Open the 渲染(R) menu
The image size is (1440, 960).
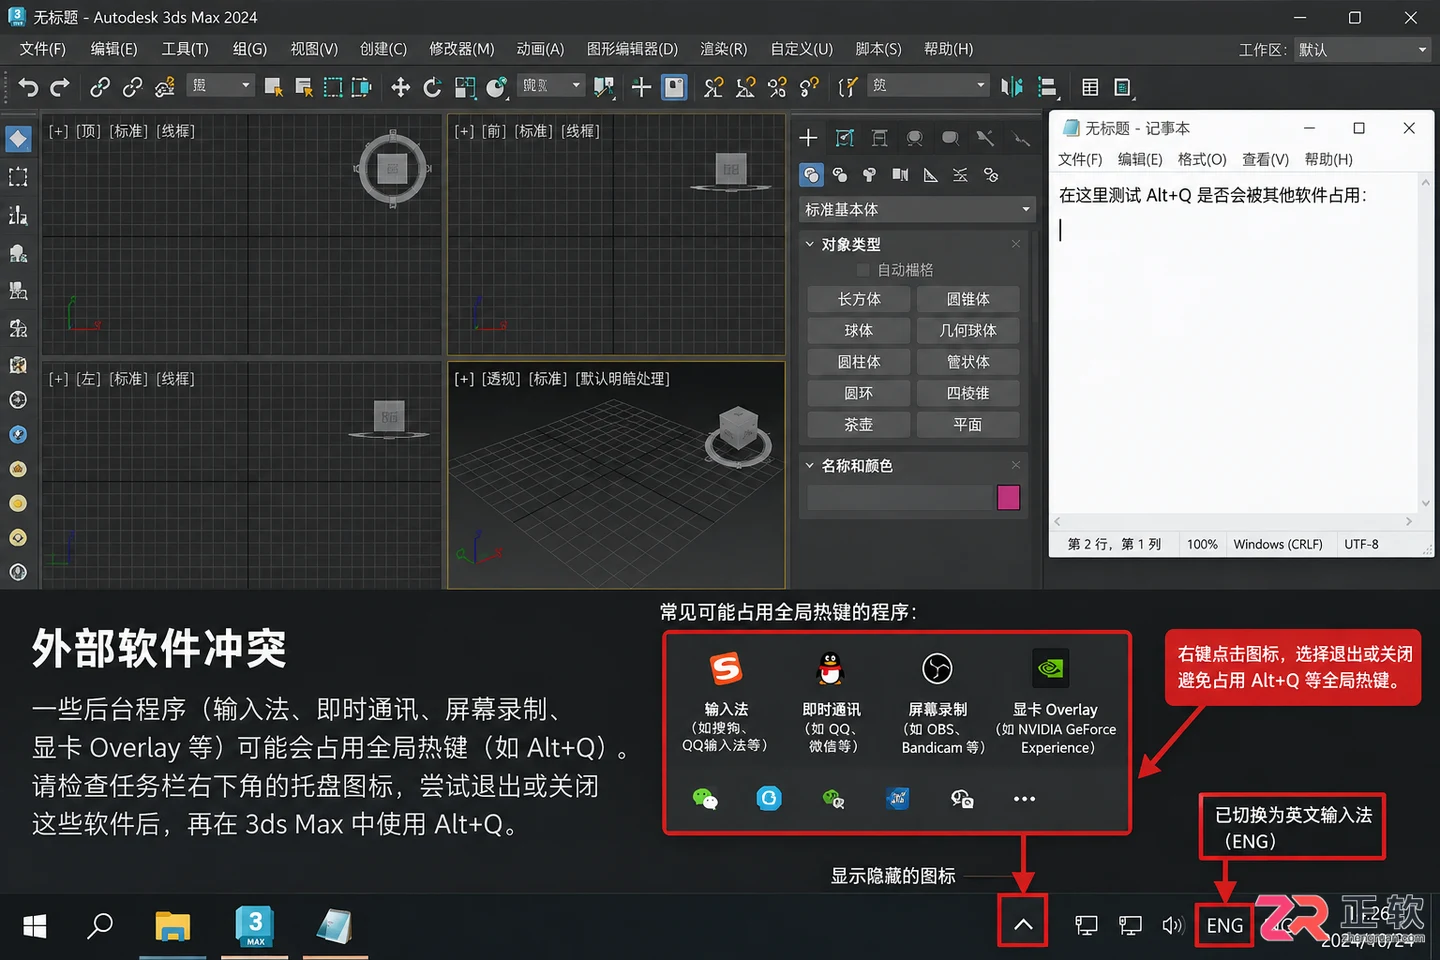[x=723, y=49]
